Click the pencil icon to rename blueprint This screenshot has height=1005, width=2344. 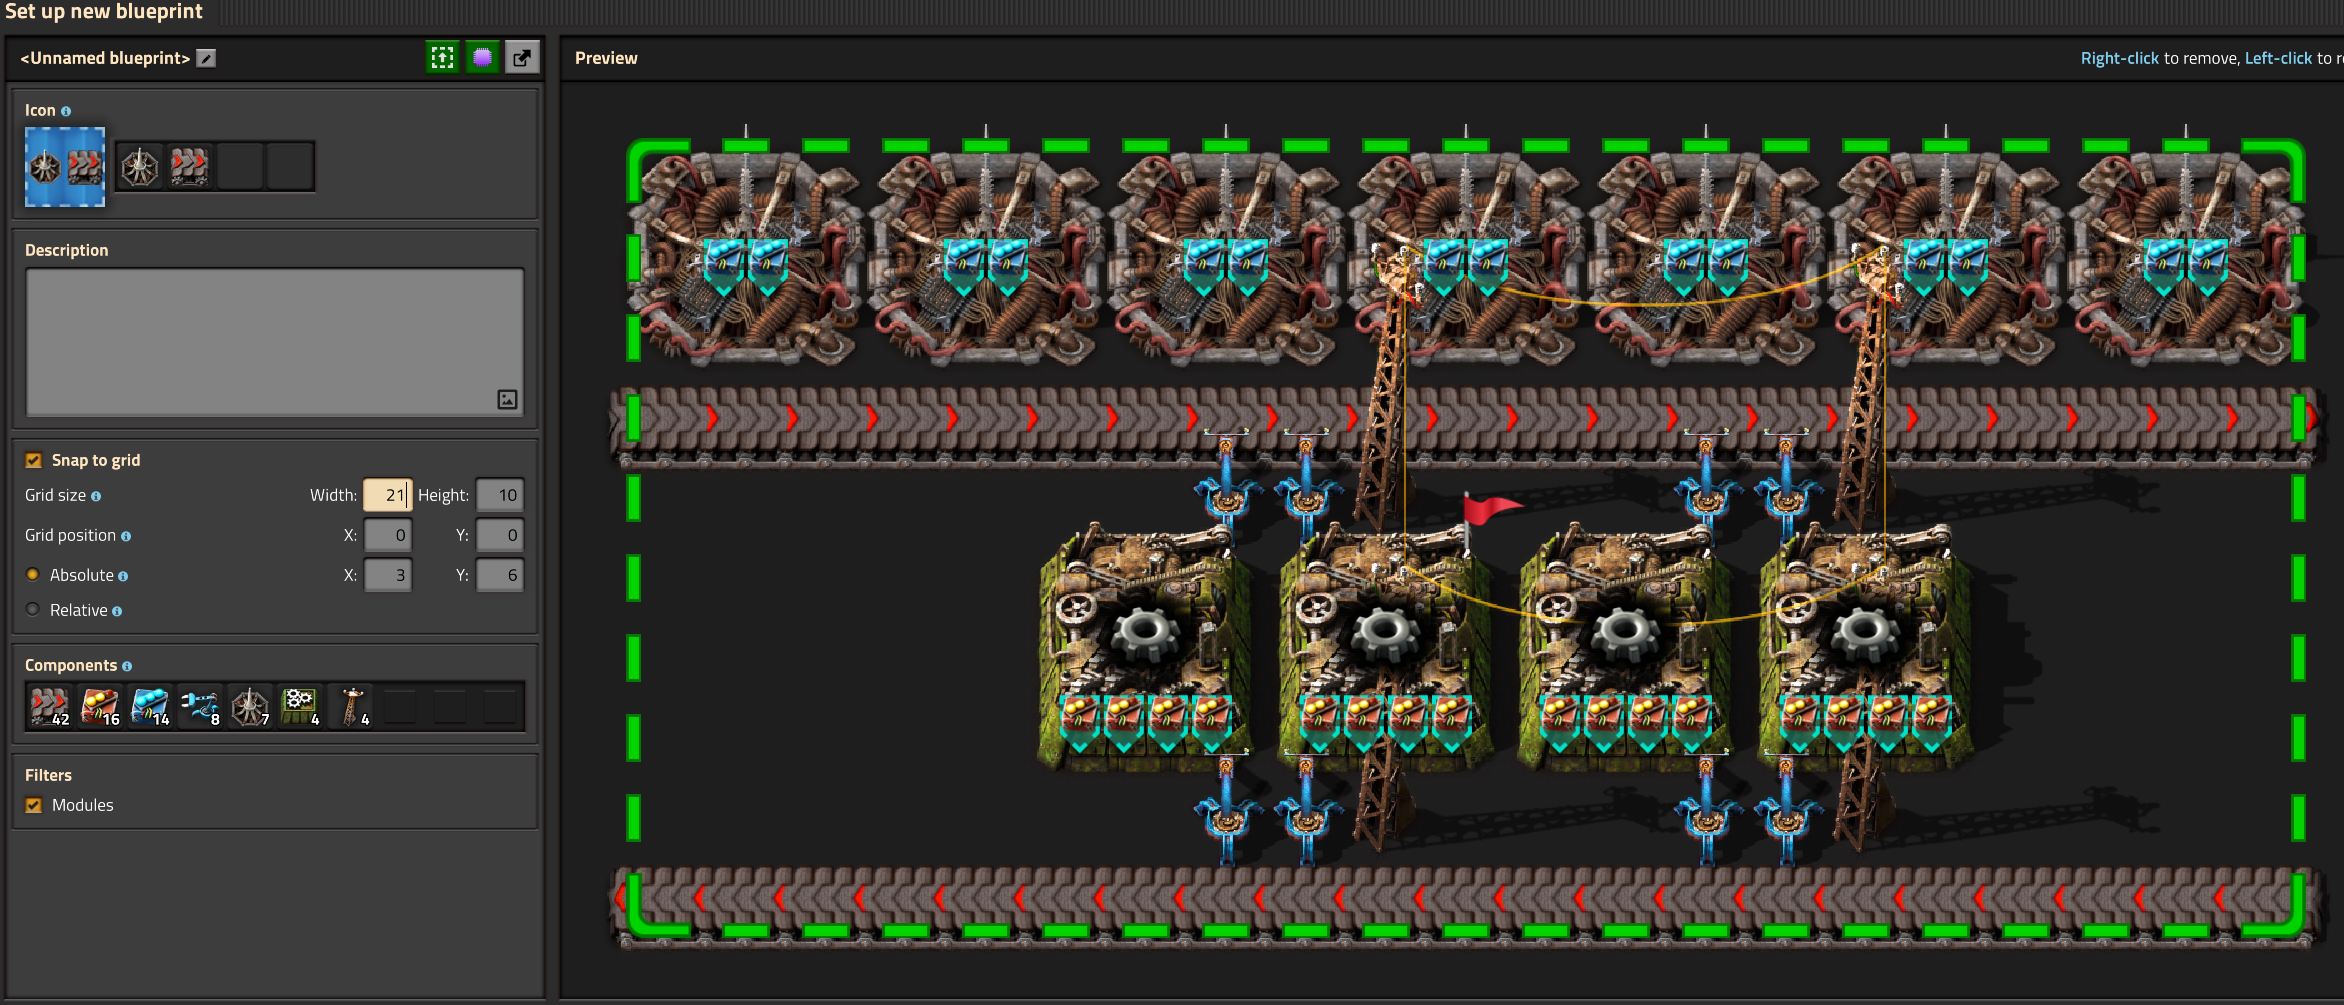[x=206, y=58]
